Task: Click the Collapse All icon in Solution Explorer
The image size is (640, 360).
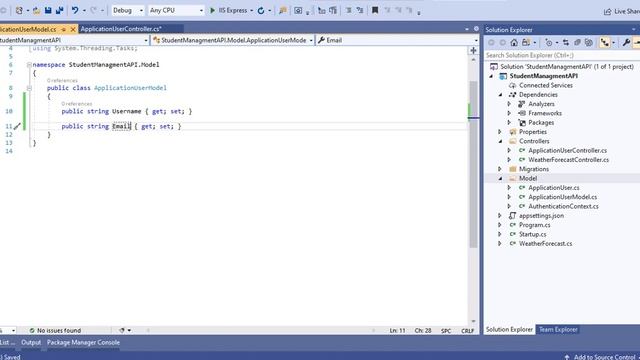Action: (577, 42)
